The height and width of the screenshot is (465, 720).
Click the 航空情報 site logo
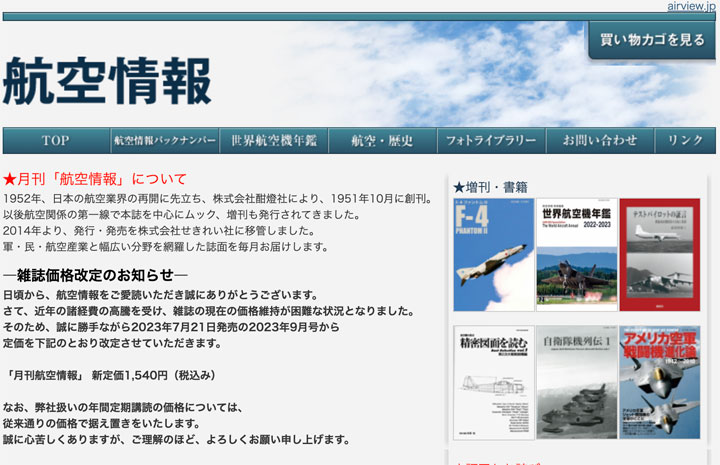coord(107,80)
